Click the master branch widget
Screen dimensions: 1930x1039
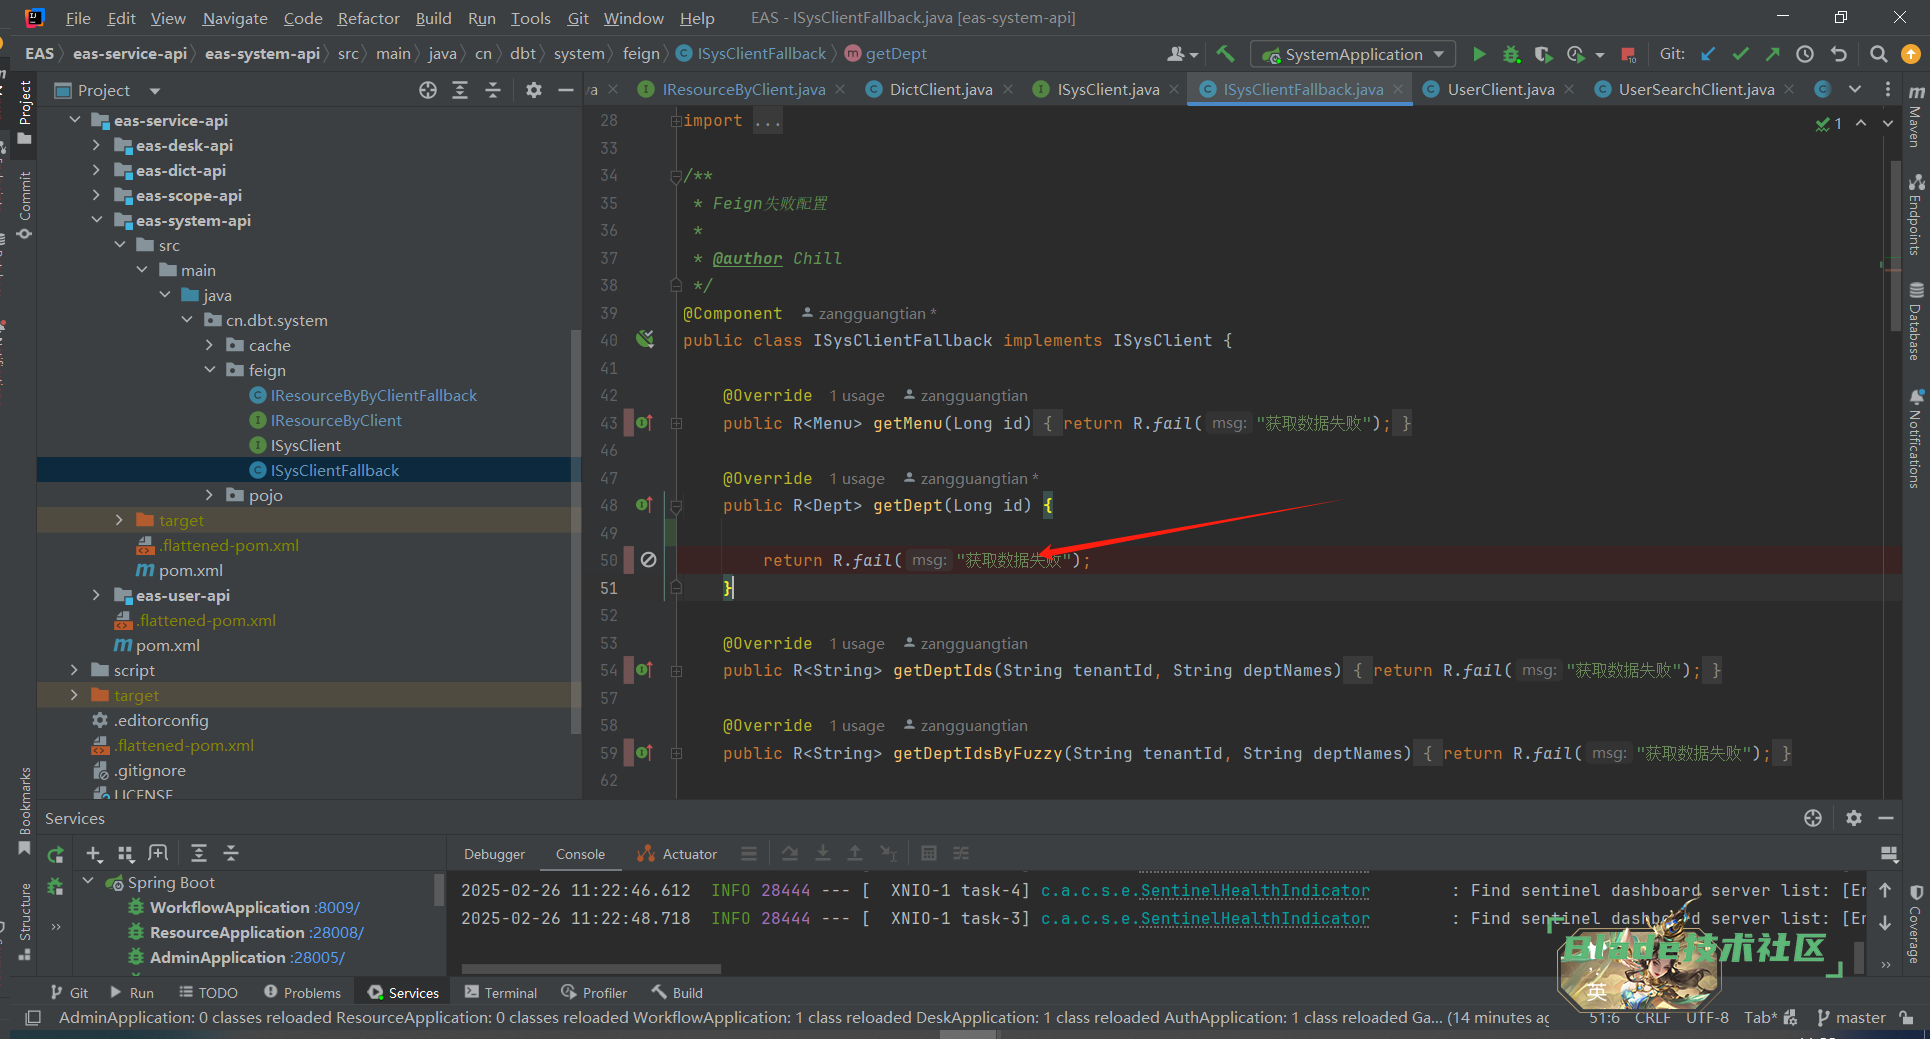coord(1852,1018)
